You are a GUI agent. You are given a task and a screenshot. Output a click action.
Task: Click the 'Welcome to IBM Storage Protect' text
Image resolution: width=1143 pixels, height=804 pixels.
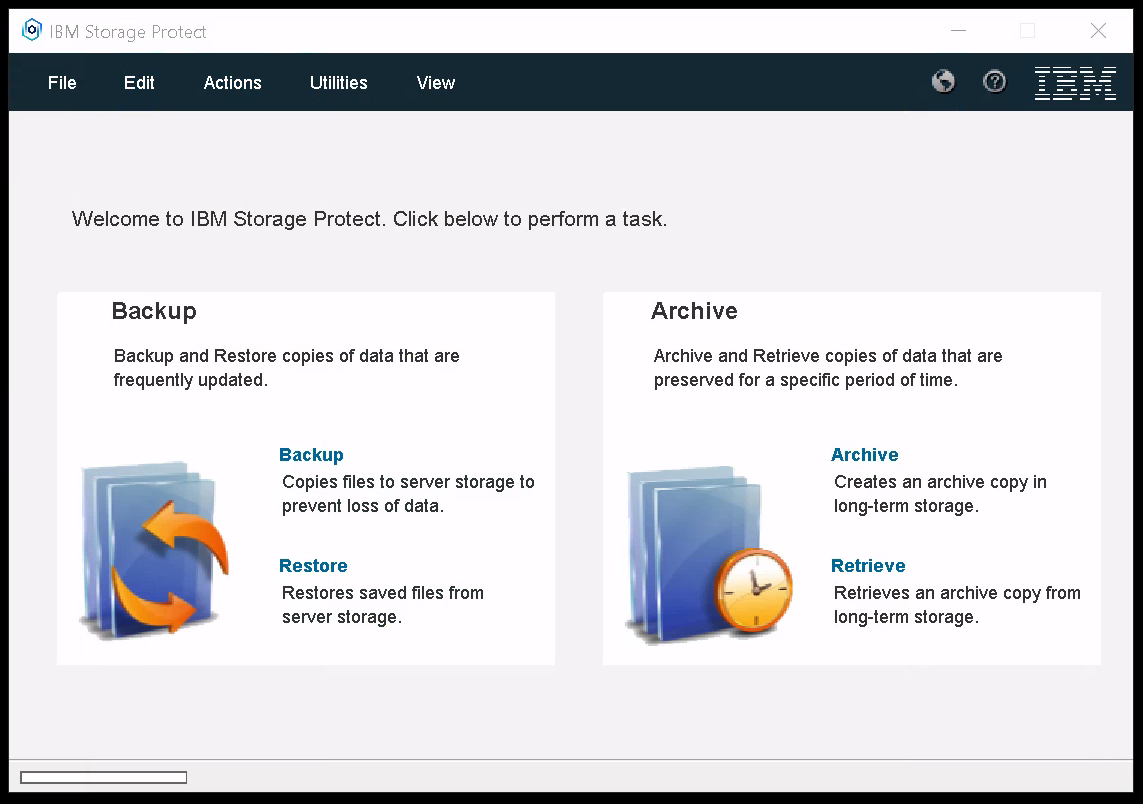coord(369,219)
